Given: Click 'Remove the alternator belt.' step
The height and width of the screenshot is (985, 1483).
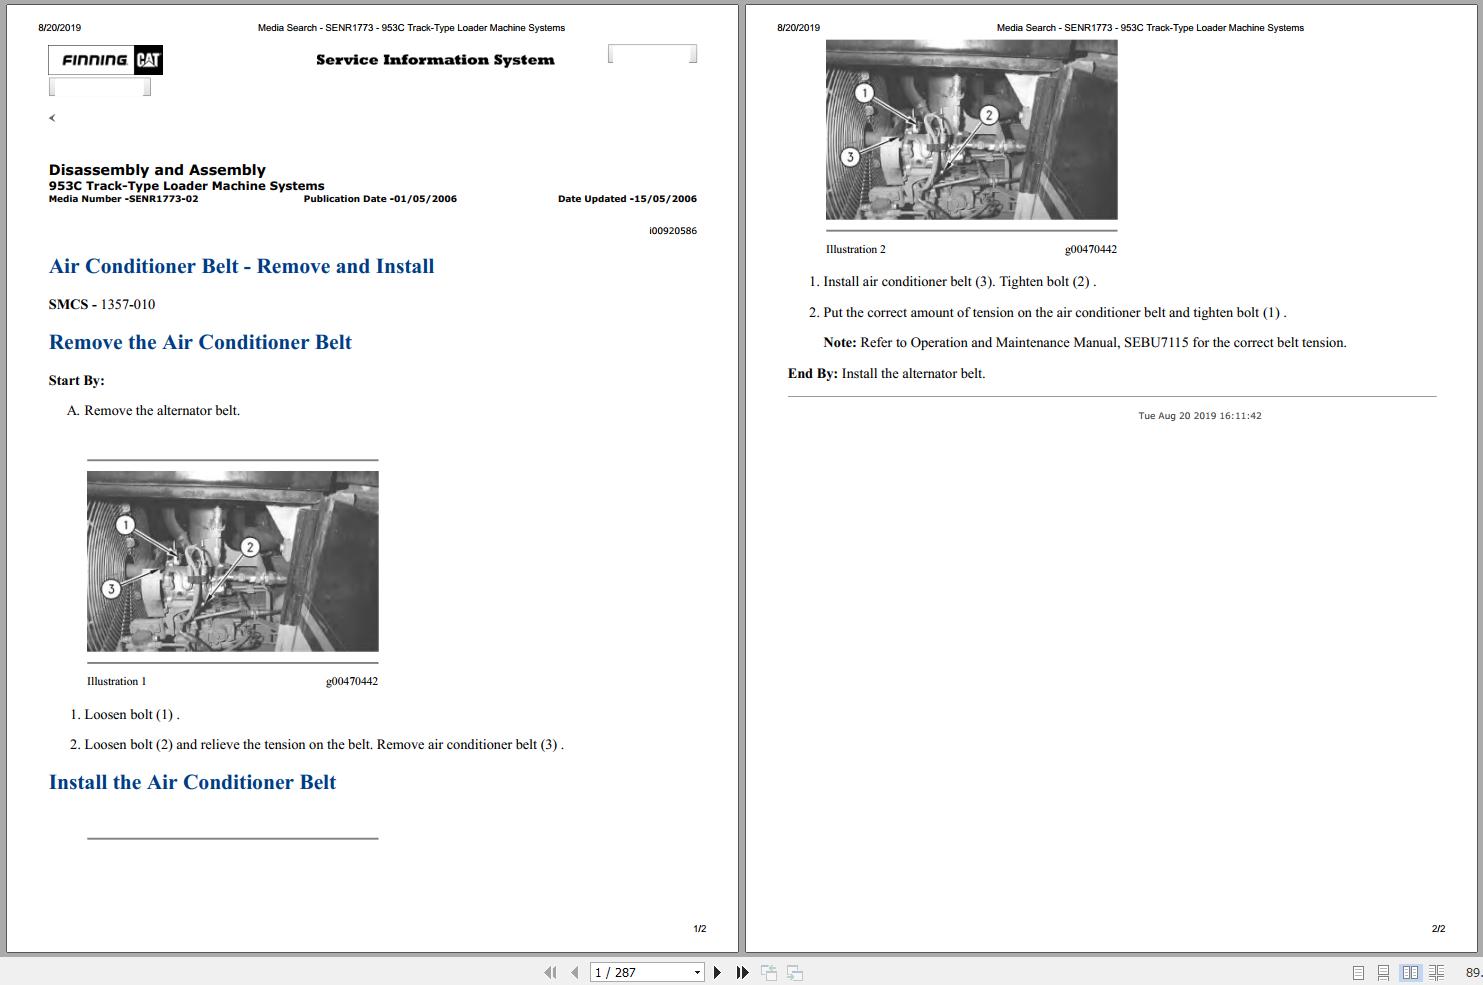Looking at the screenshot, I should [x=154, y=411].
